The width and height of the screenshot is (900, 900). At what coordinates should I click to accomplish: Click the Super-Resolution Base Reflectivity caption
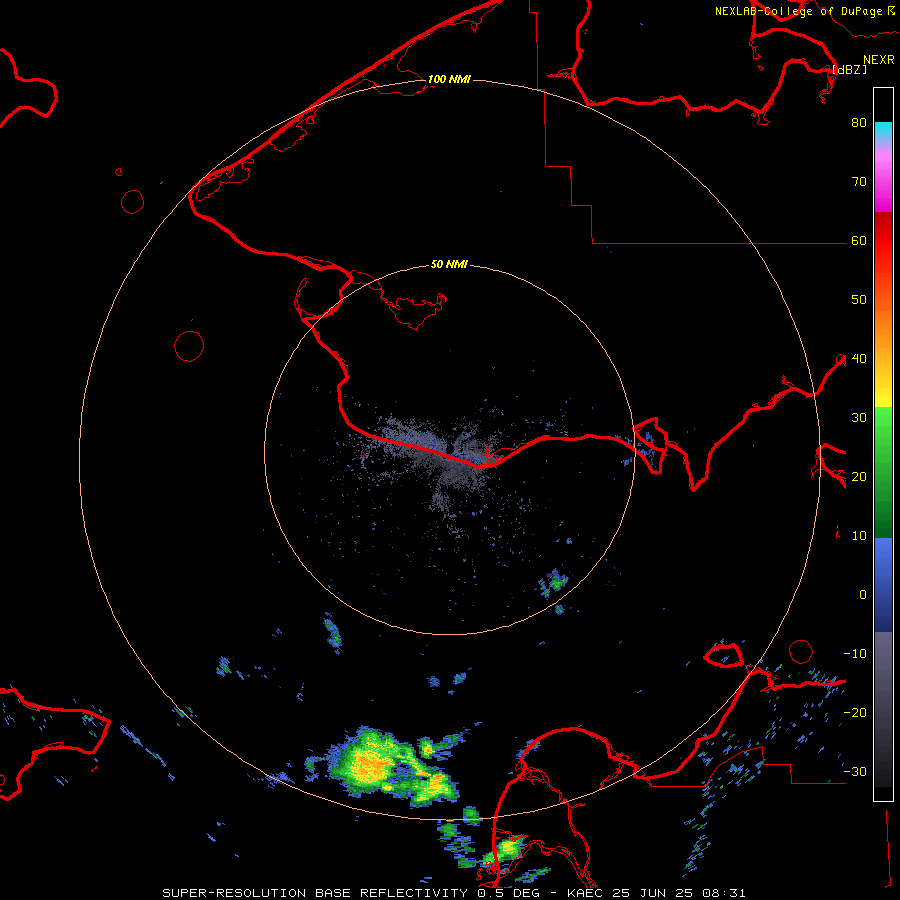point(454,893)
